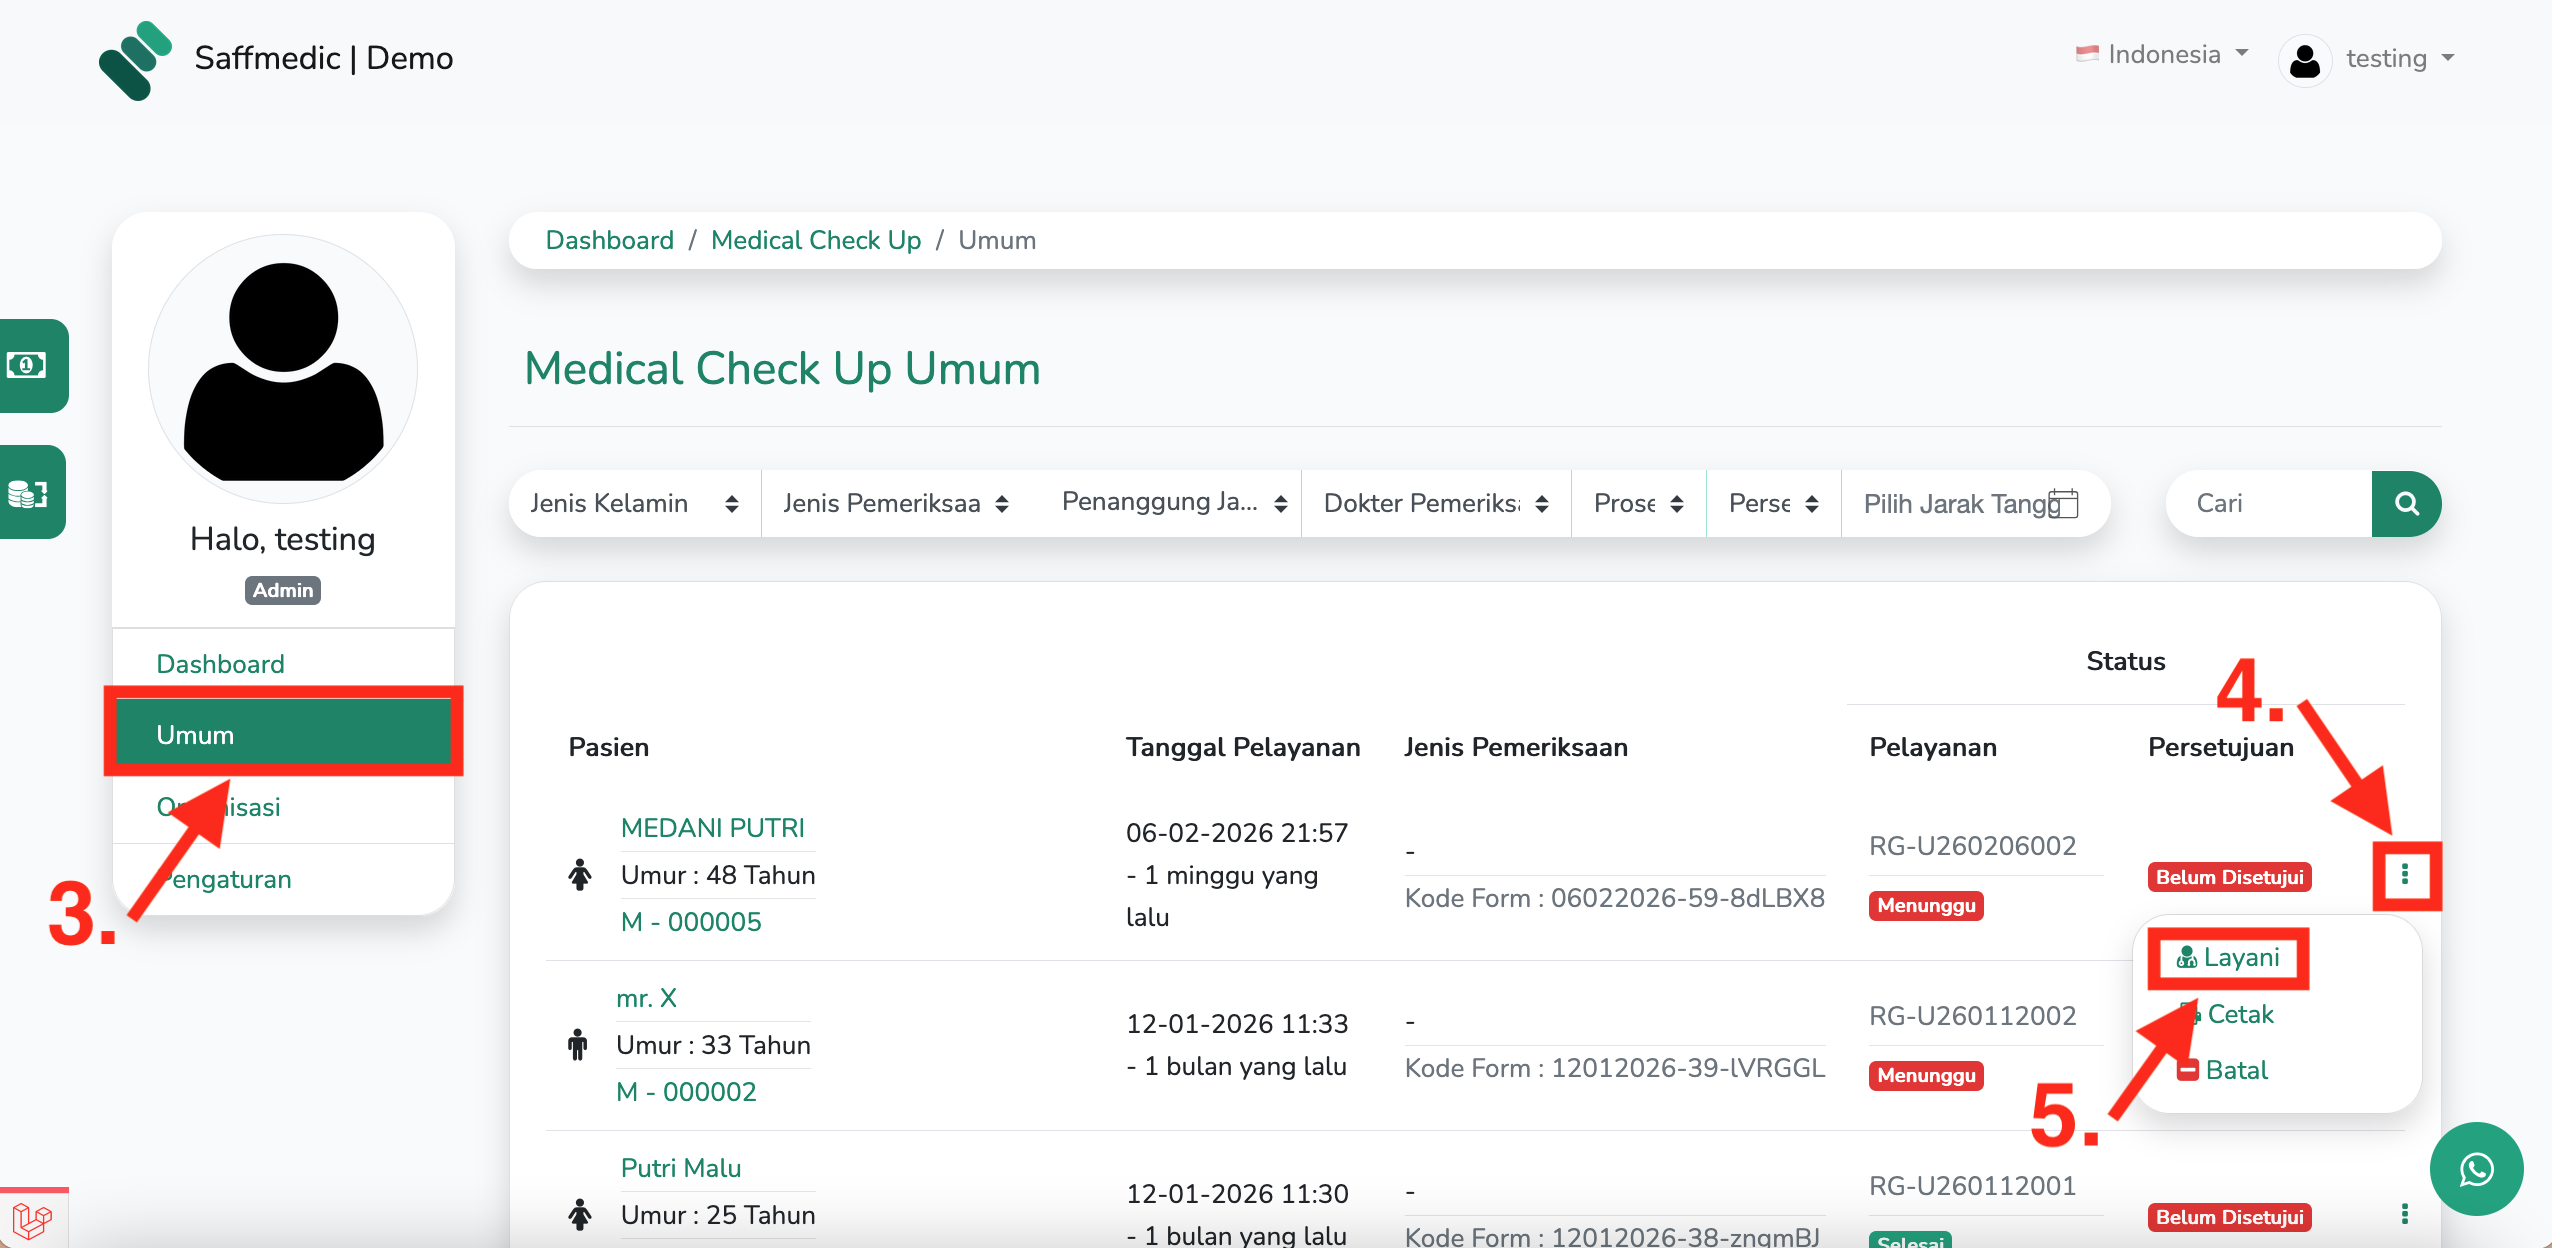Open three-dot menu for Putri Malu row
The width and height of the screenshot is (2552, 1248).
coord(2404,1214)
